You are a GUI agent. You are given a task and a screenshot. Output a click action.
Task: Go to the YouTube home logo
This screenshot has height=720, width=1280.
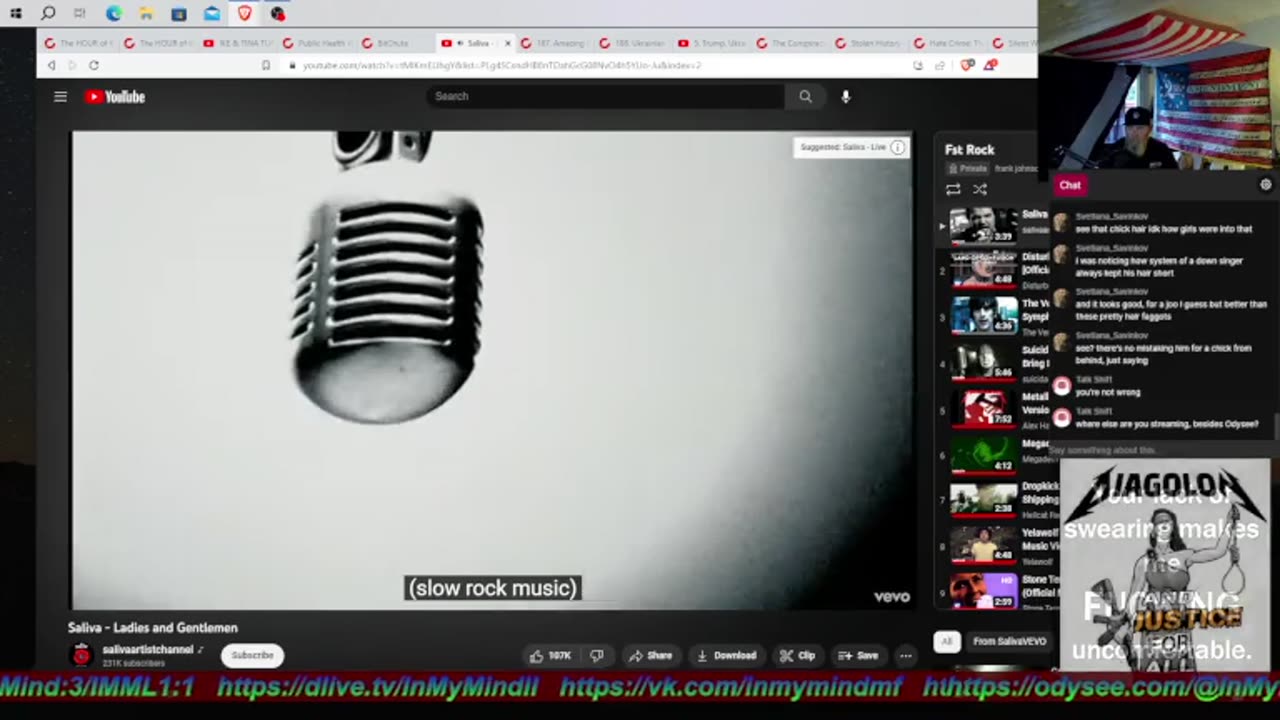click(115, 97)
